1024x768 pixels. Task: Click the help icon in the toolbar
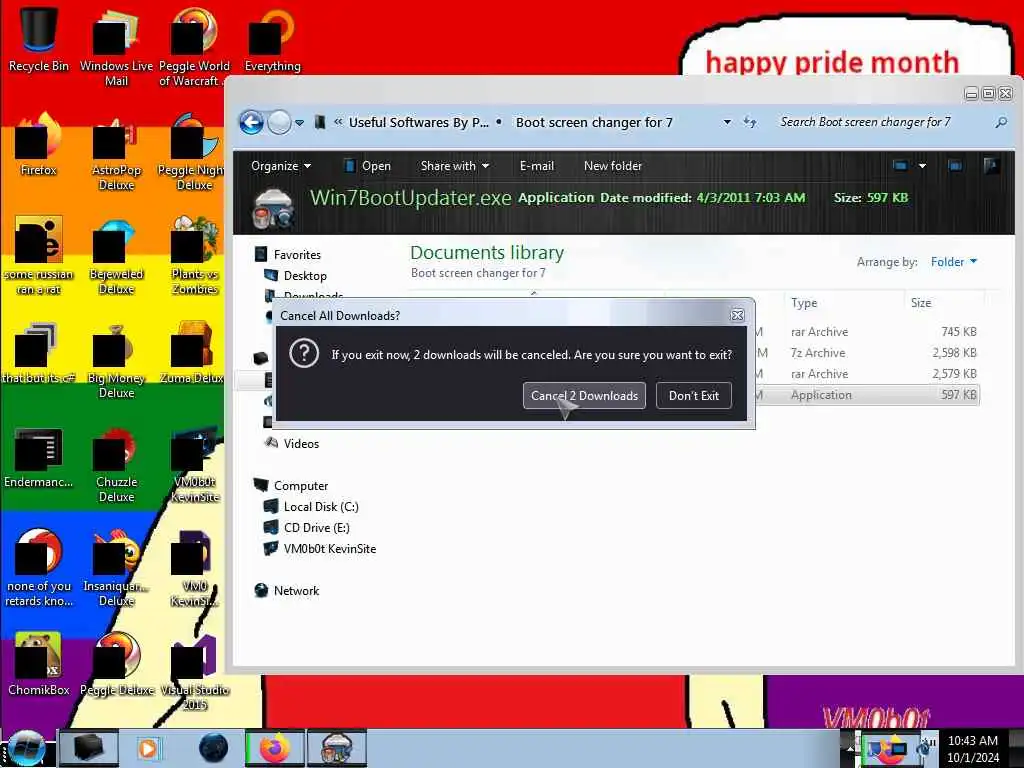coord(991,166)
